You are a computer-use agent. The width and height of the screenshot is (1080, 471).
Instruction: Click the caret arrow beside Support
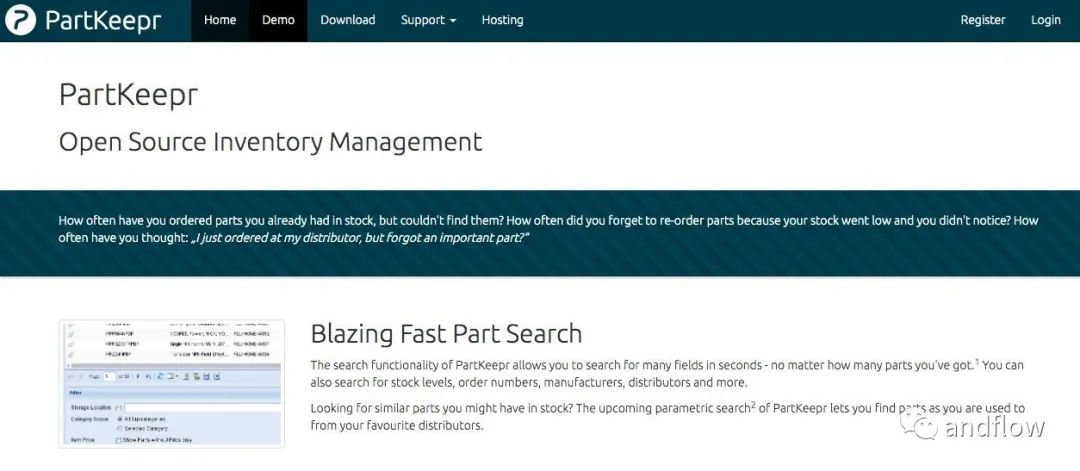(x=453, y=21)
